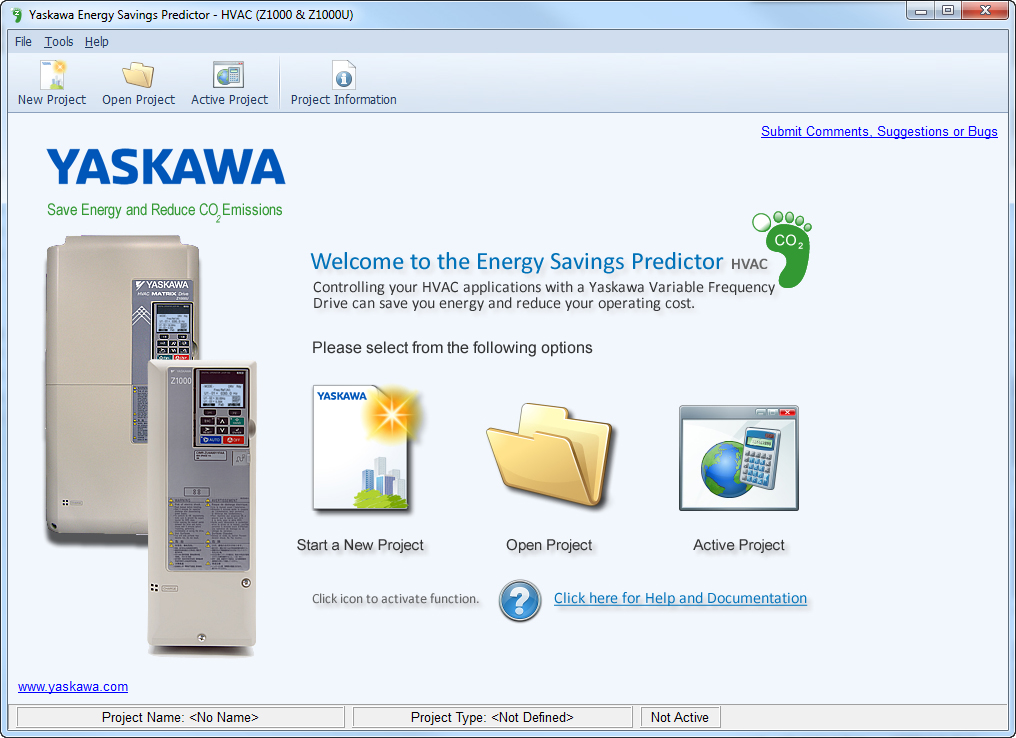
Task: Click the Project Type status bar field
Action: pos(492,717)
